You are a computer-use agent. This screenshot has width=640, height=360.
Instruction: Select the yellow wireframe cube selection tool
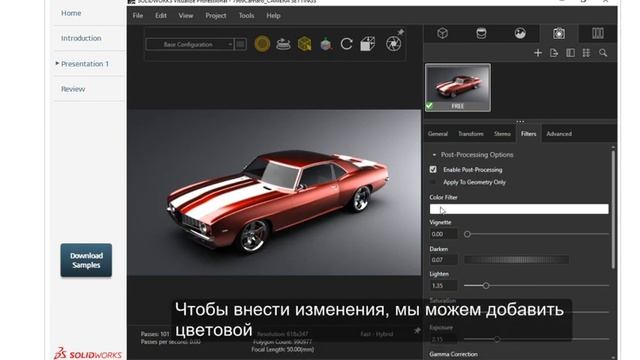(x=304, y=44)
